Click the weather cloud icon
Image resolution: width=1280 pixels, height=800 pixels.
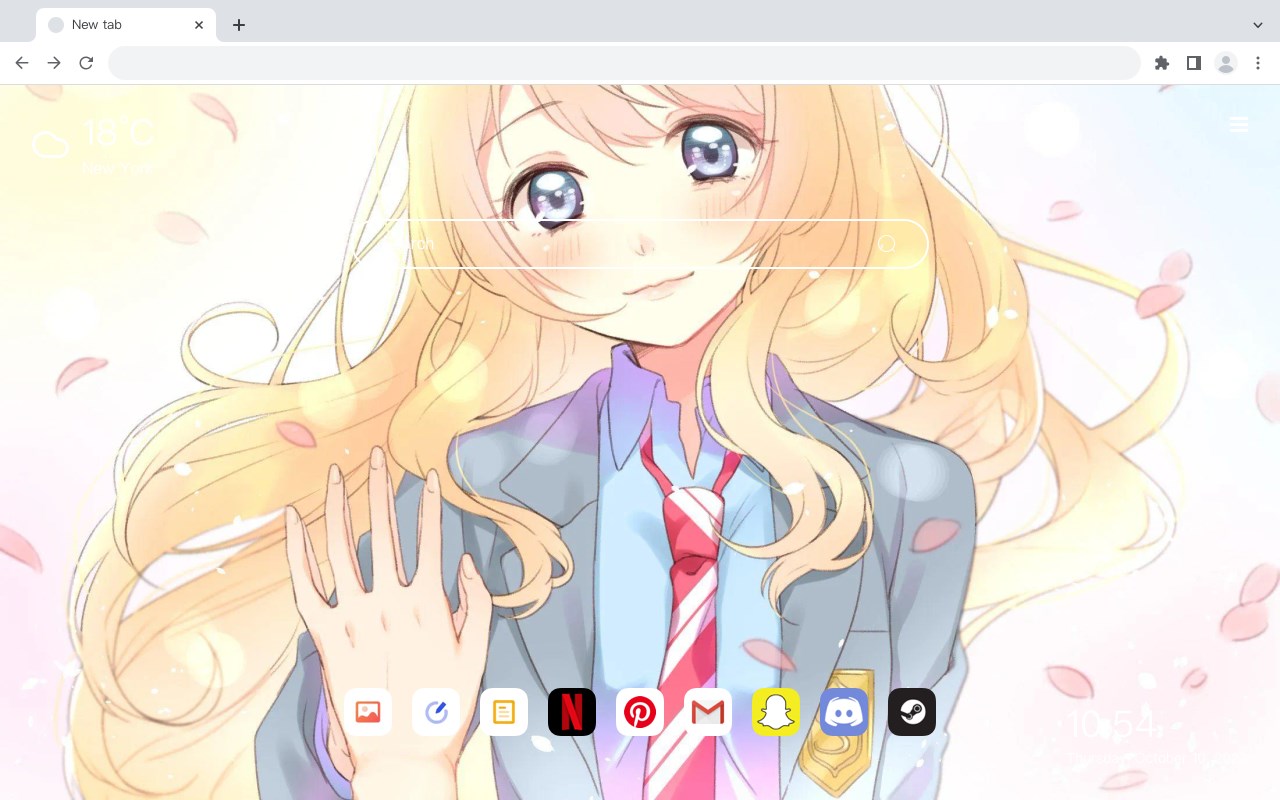tap(50, 145)
